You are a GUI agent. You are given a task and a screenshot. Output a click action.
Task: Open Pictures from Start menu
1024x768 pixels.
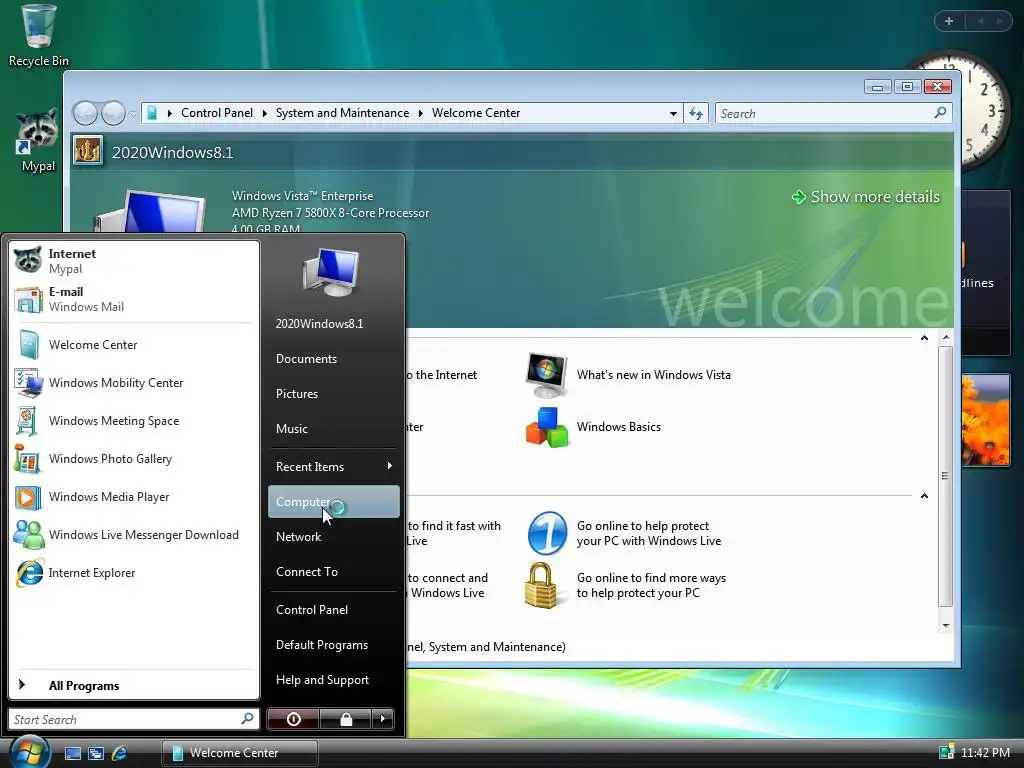point(333,394)
